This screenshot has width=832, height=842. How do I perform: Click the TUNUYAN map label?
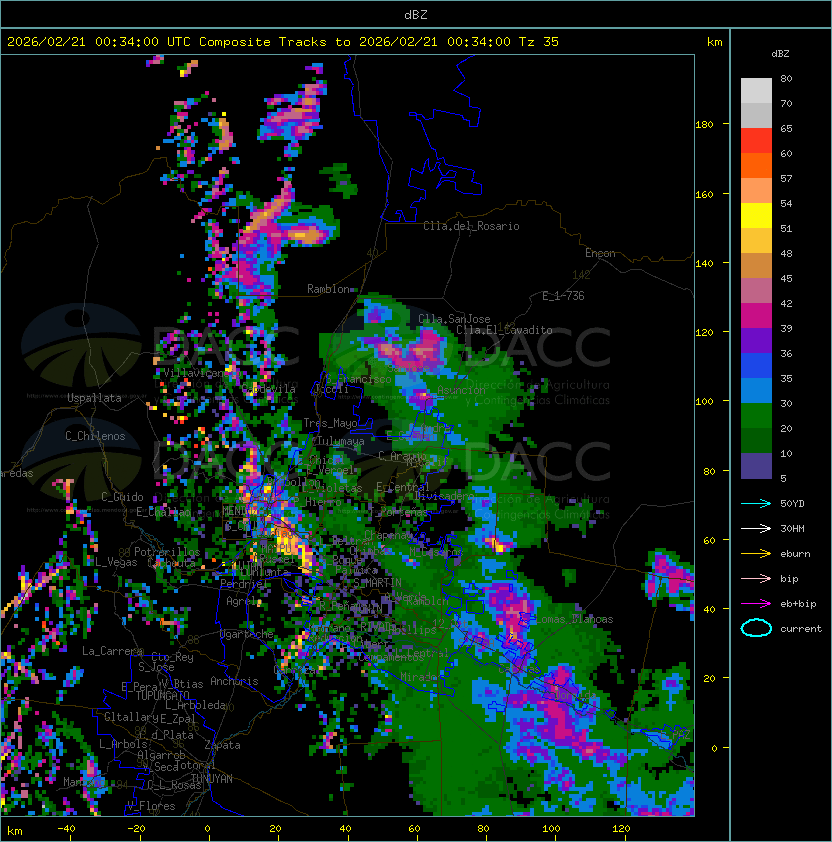(x=212, y=779)
